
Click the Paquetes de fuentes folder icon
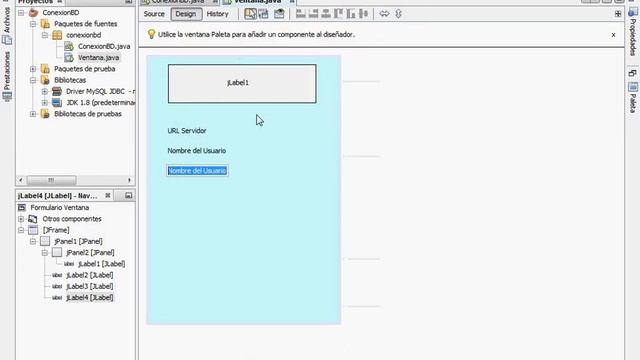click(x=45, y=24)
